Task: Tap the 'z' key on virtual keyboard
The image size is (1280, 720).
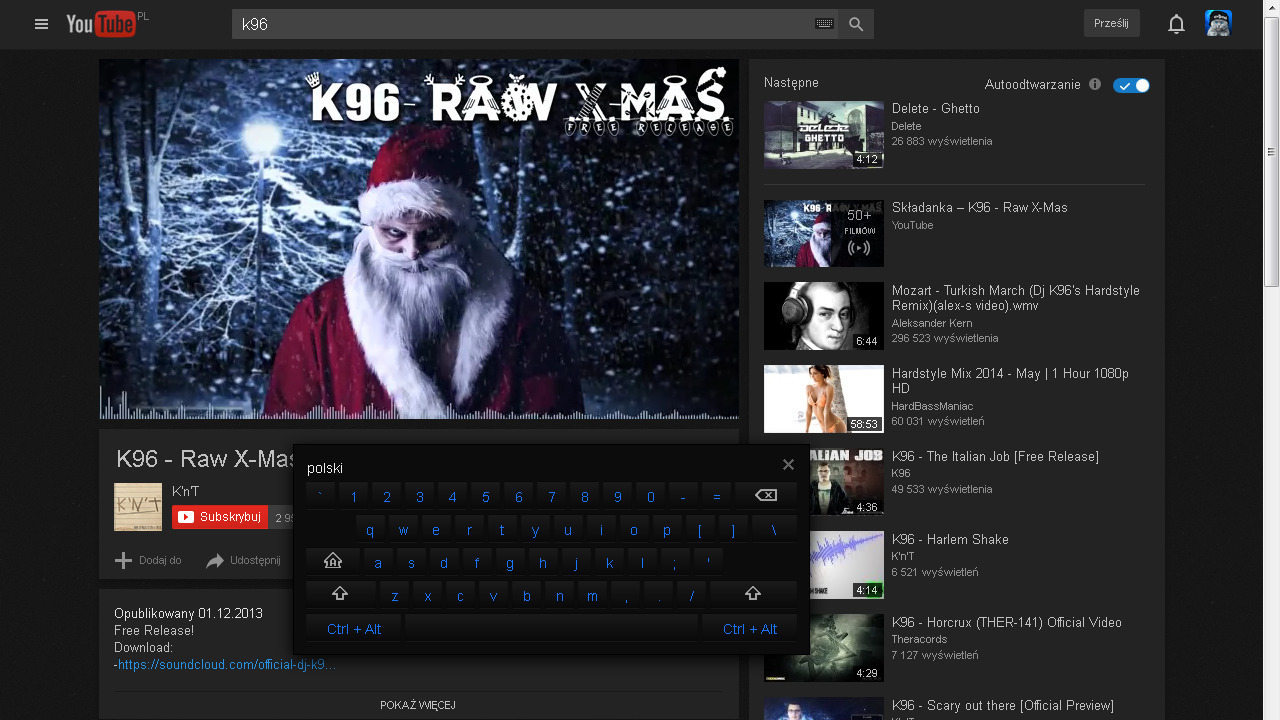Action: pyautogui.click(x=395, y=595)
